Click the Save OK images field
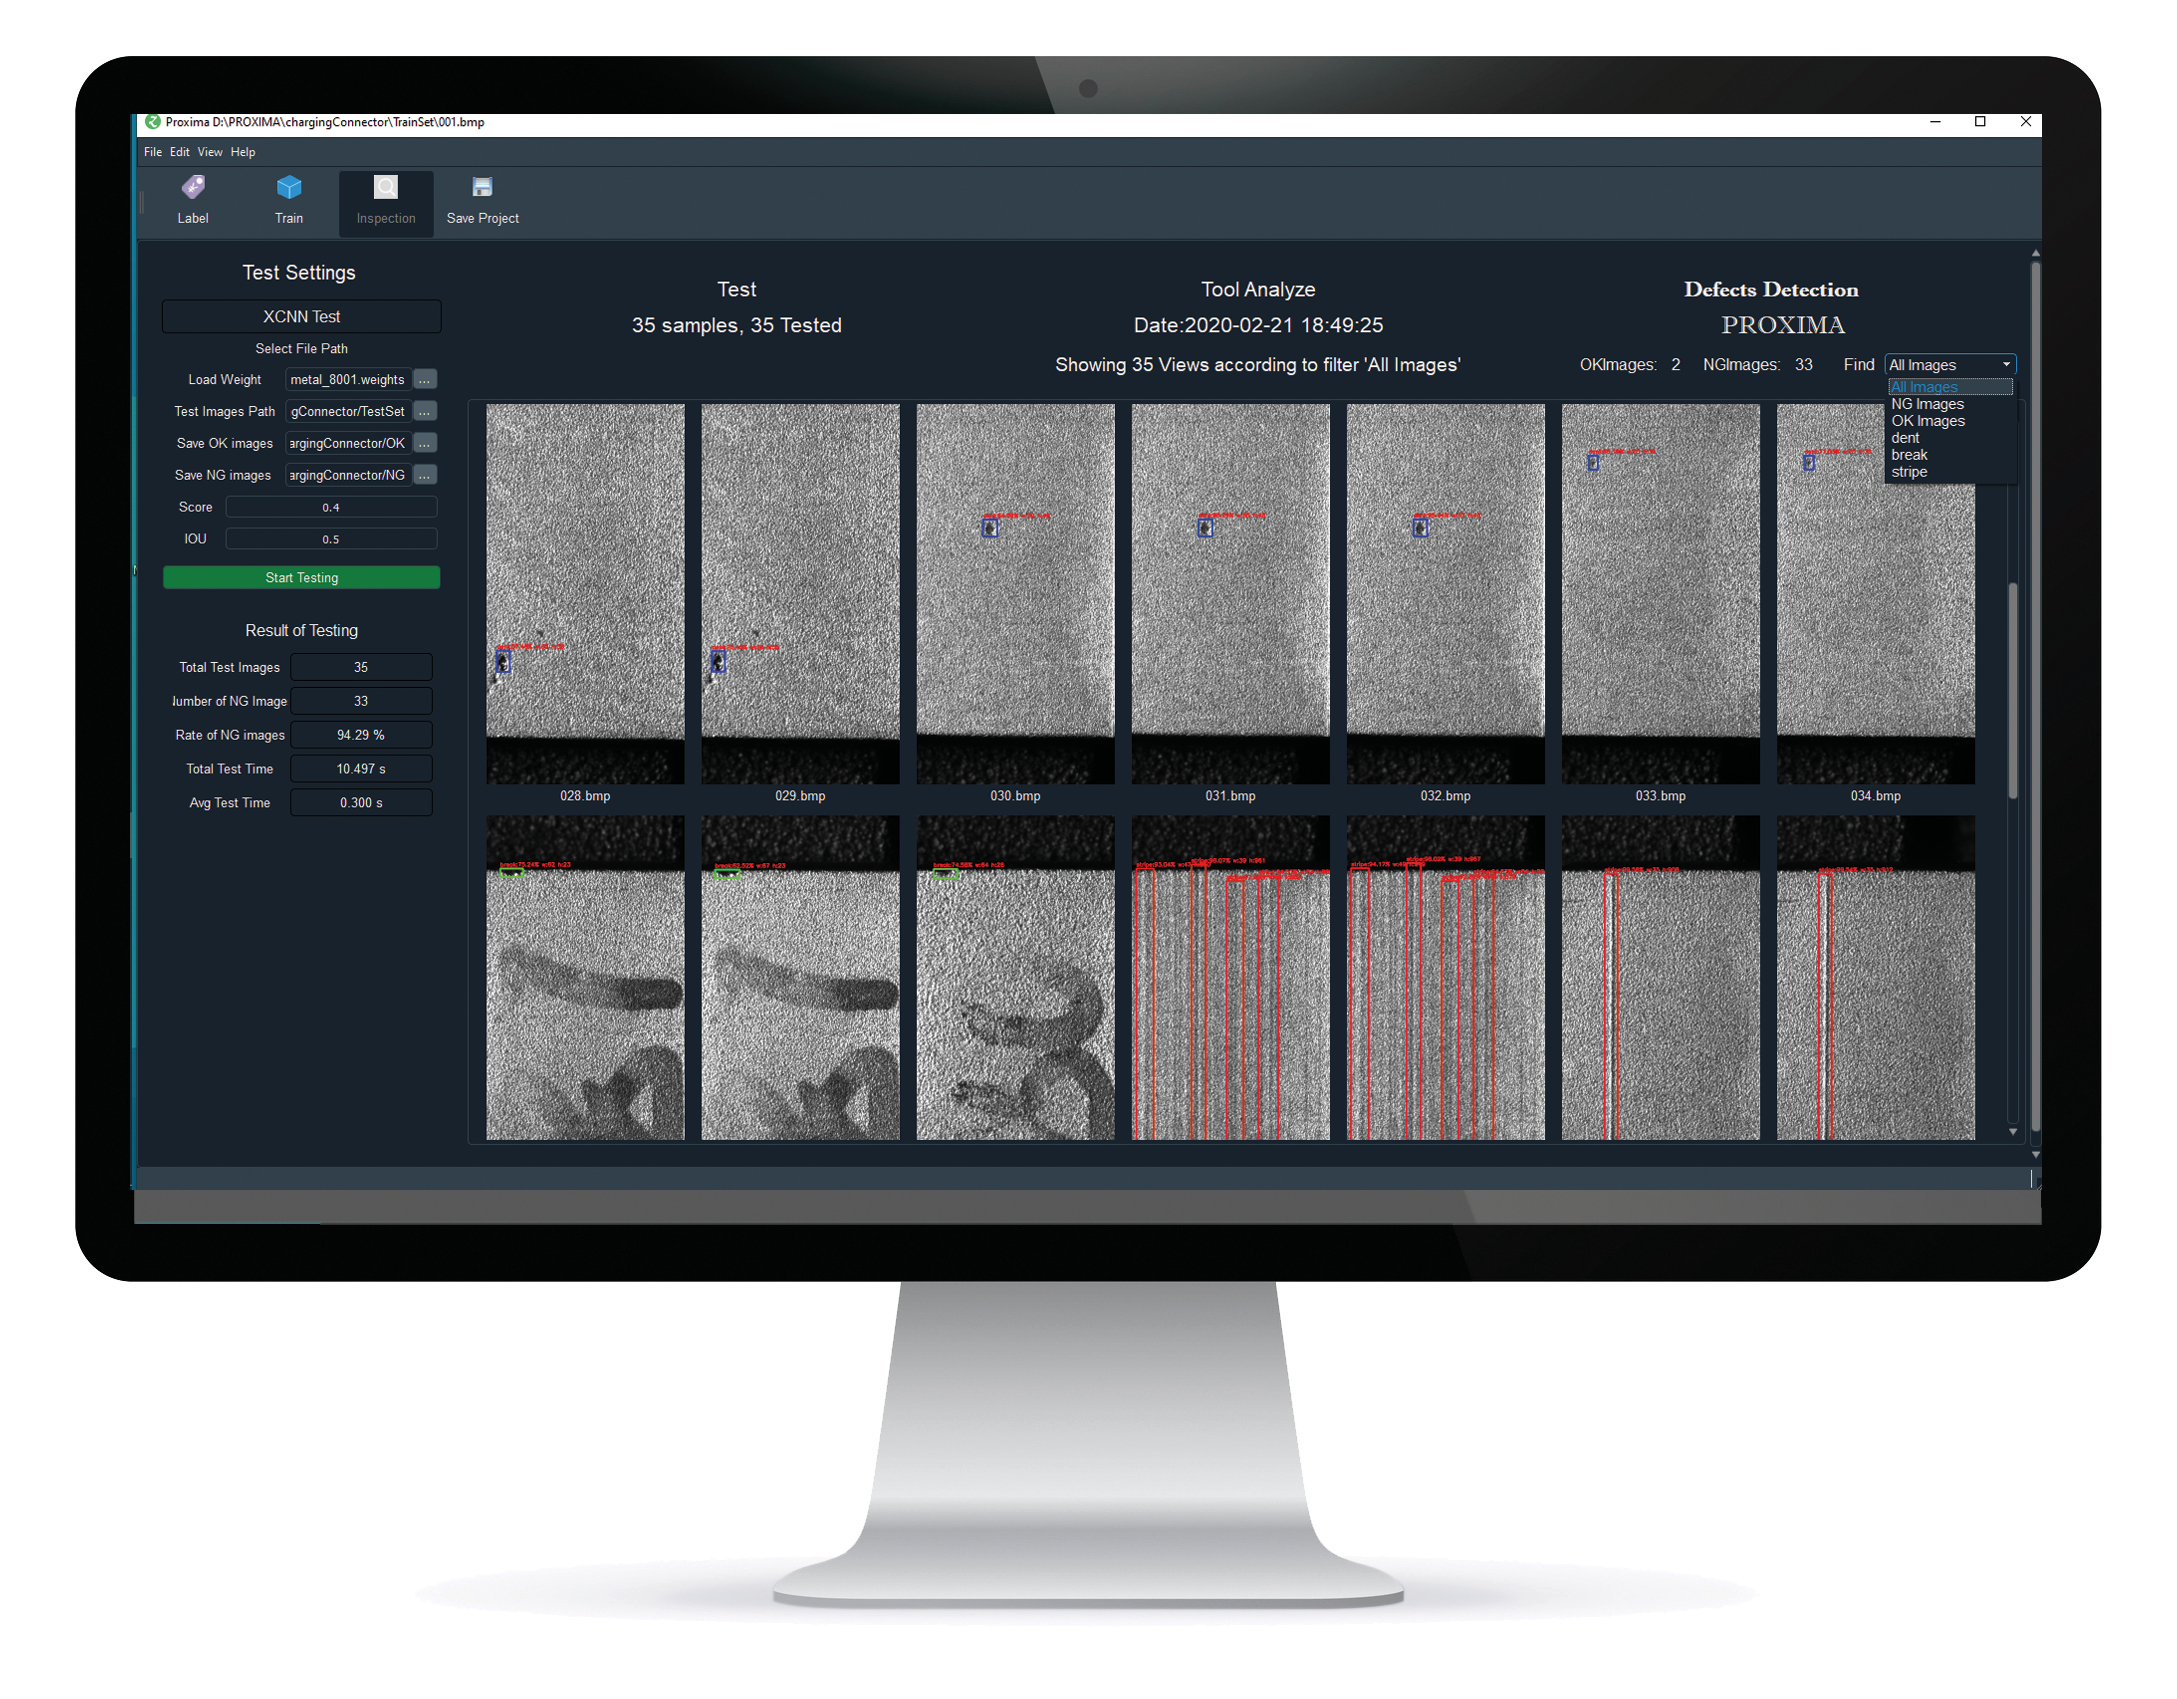The width and height of the screenshot is (2177, 1699). pyautogui.click(x=348, y=443)
